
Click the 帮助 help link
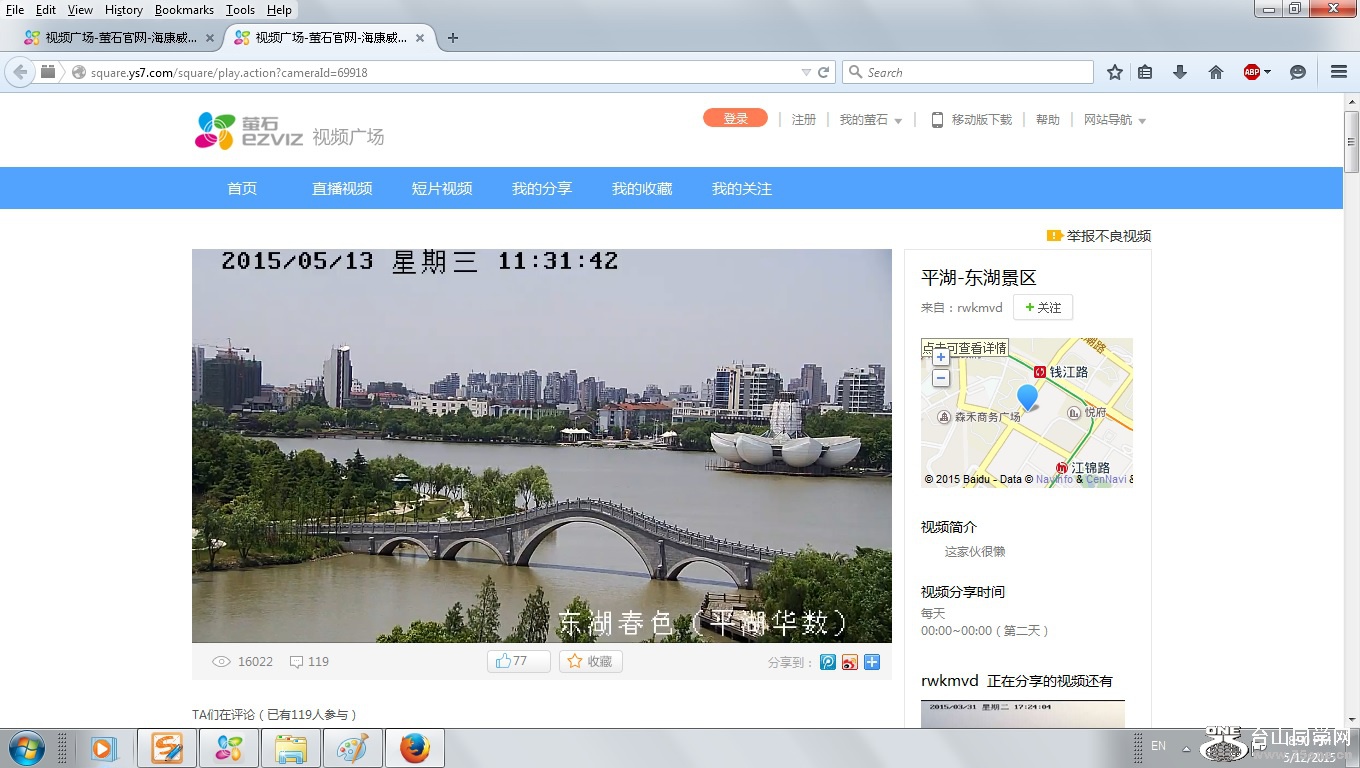pos(1048,120)
